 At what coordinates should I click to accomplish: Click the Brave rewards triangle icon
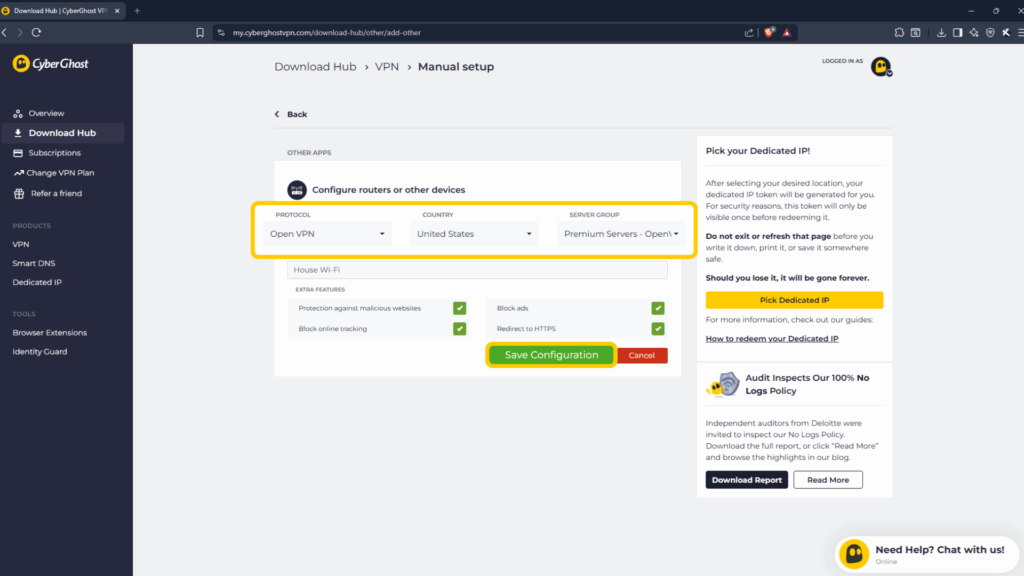coord(787,33)
